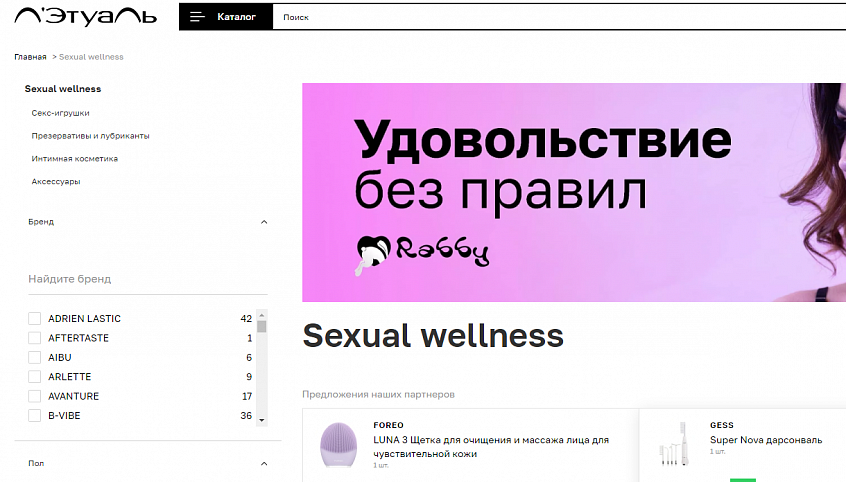Screen dimensions: 846x482
Task: Click the brand list scrollbar thumb
Action: point(262,327)
